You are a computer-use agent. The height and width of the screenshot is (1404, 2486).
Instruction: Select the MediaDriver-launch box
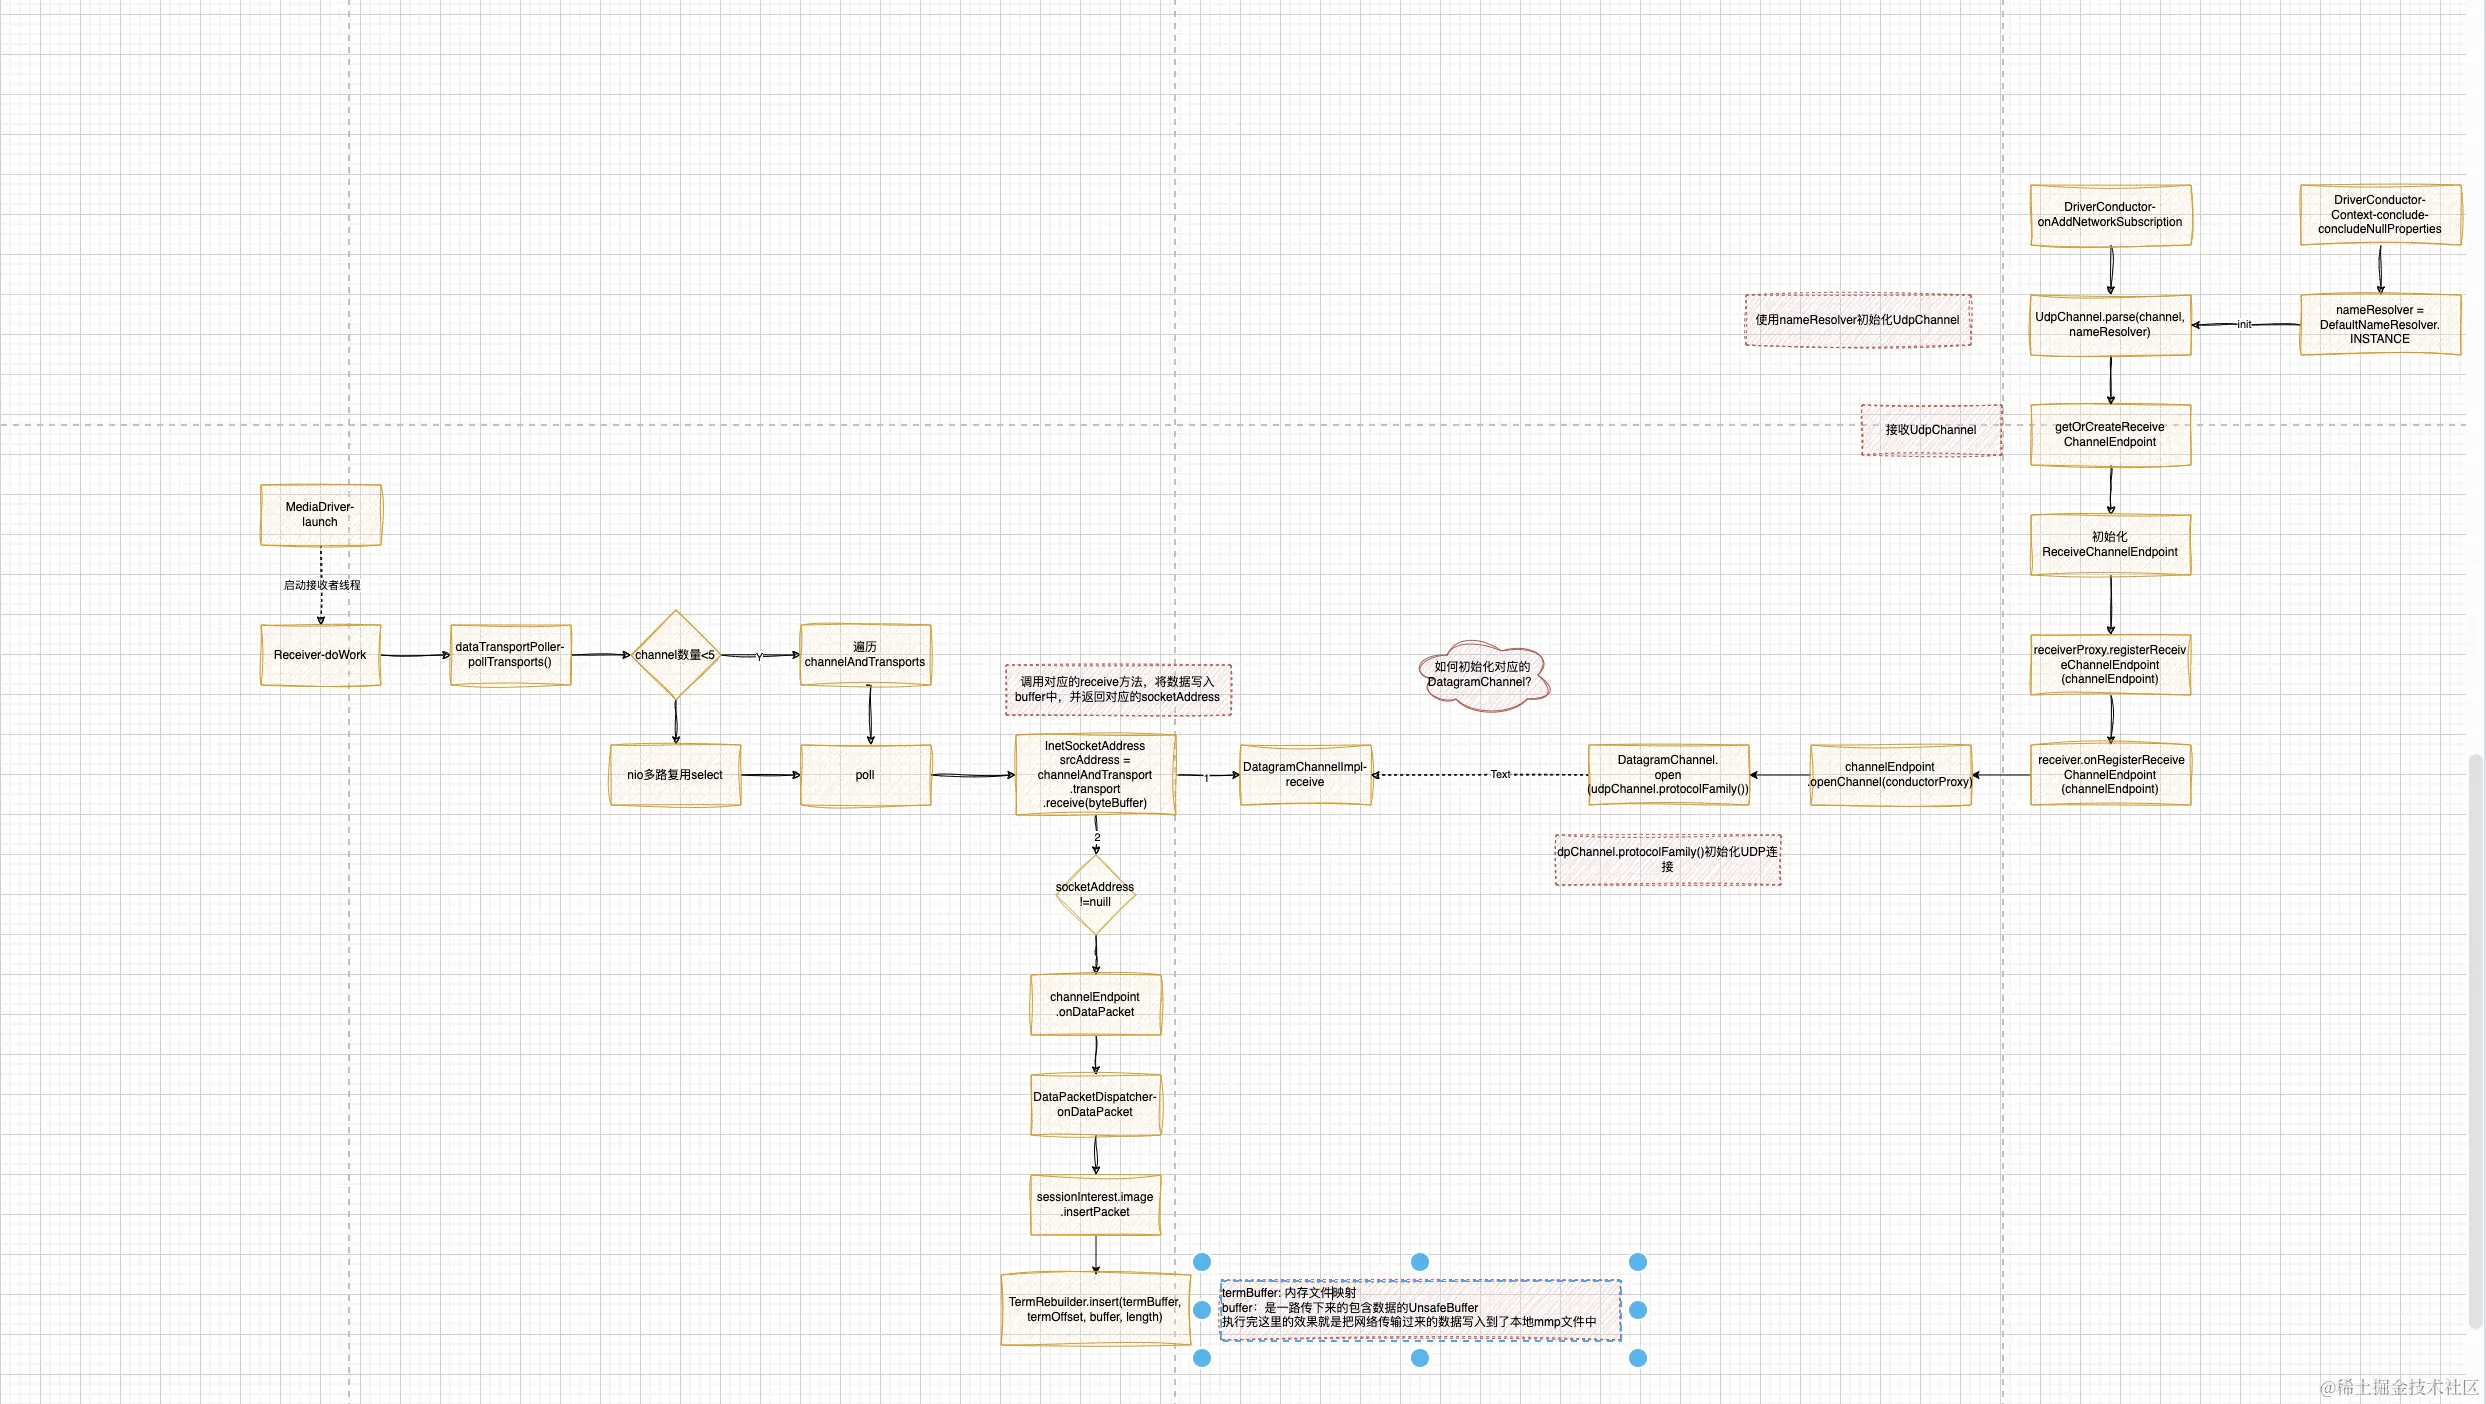coord(320,515)
